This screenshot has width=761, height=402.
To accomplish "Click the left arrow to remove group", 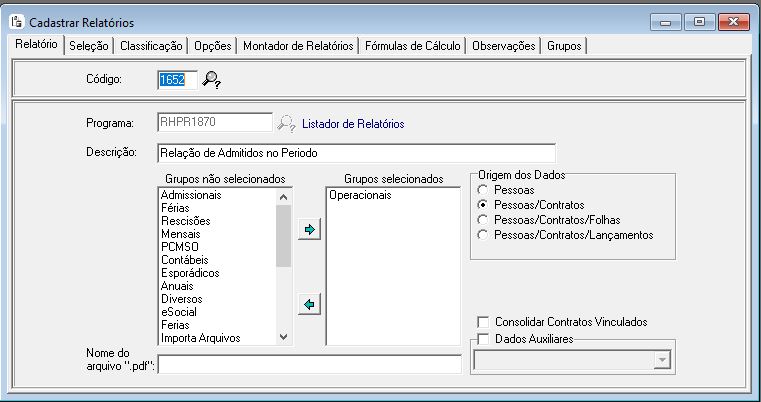I will pos(310,305).
